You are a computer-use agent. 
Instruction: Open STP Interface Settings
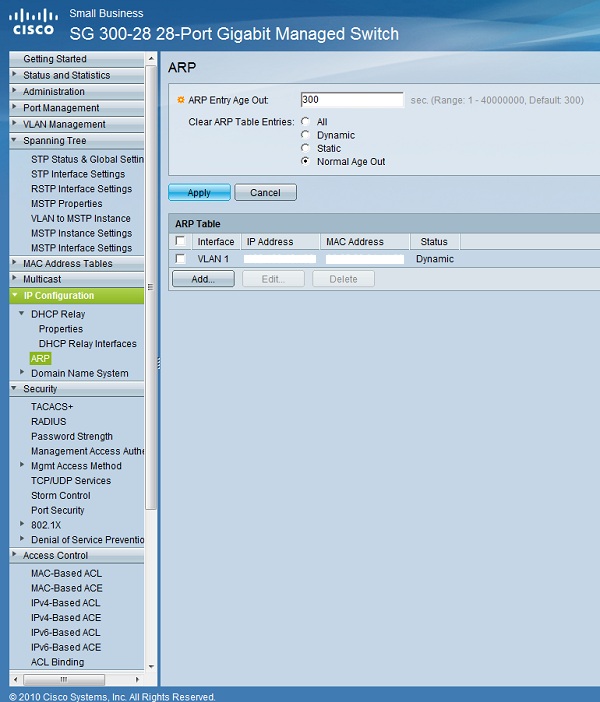[x=78, y=174]
